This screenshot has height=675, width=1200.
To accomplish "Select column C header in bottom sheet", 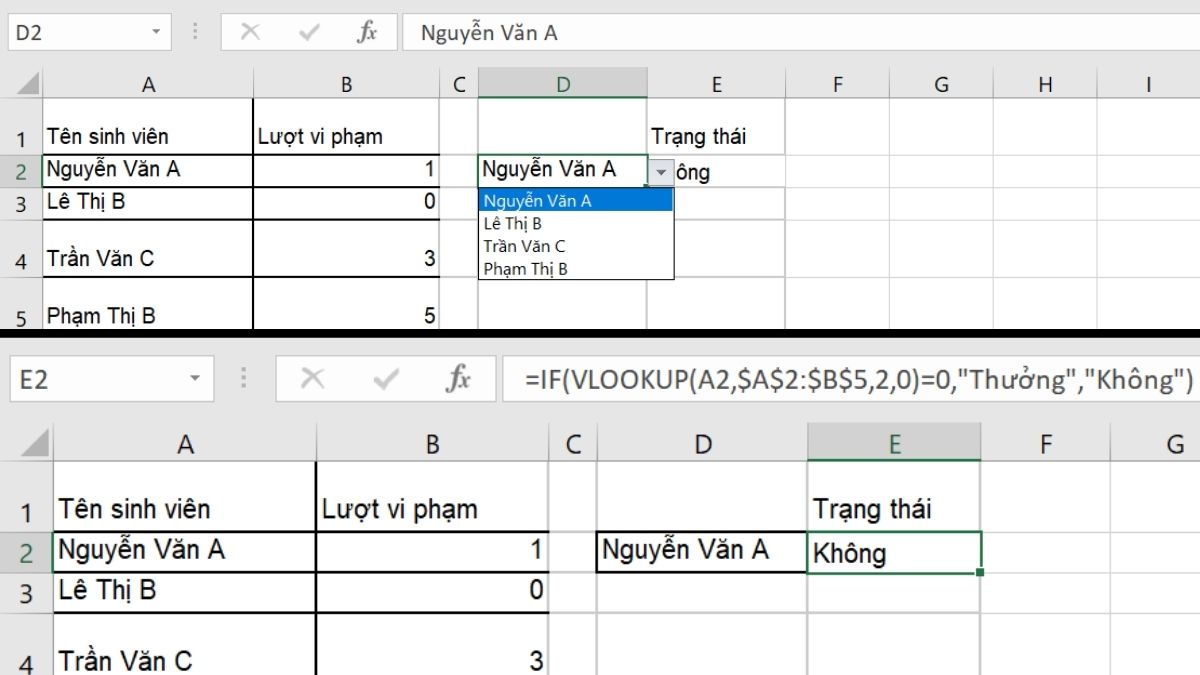I will [x=573, y=443].
